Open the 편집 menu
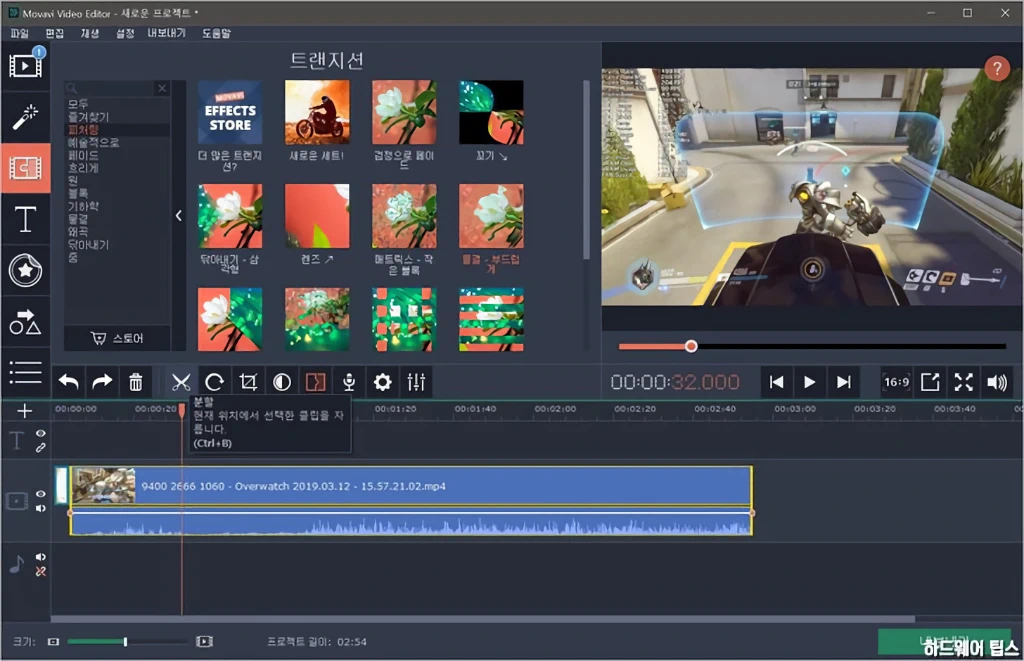This screenshot has width=1024, height=661. pyautogui.click(x=55, y=33)
